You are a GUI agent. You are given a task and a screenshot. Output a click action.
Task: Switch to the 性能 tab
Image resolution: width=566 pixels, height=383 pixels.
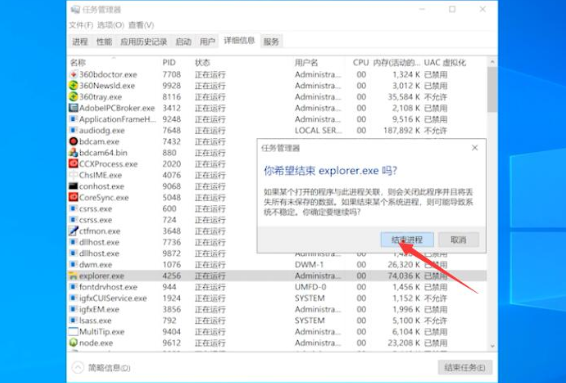104,42
